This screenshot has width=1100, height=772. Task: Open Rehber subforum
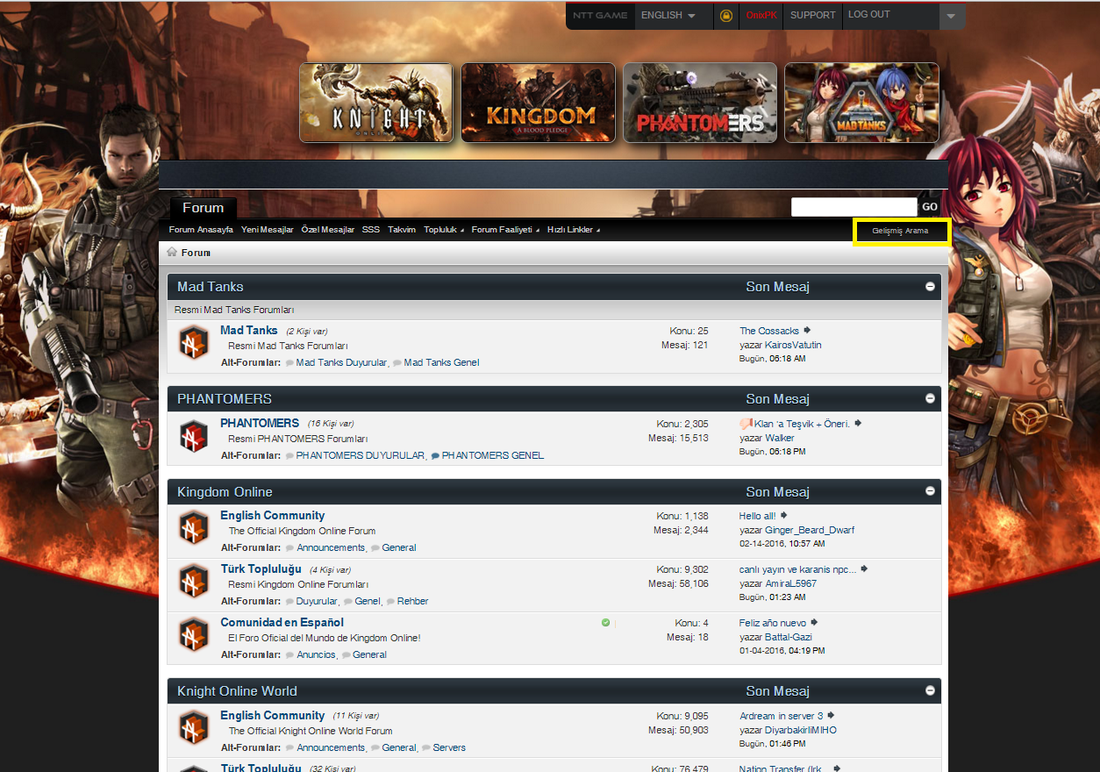pos(412,601)
